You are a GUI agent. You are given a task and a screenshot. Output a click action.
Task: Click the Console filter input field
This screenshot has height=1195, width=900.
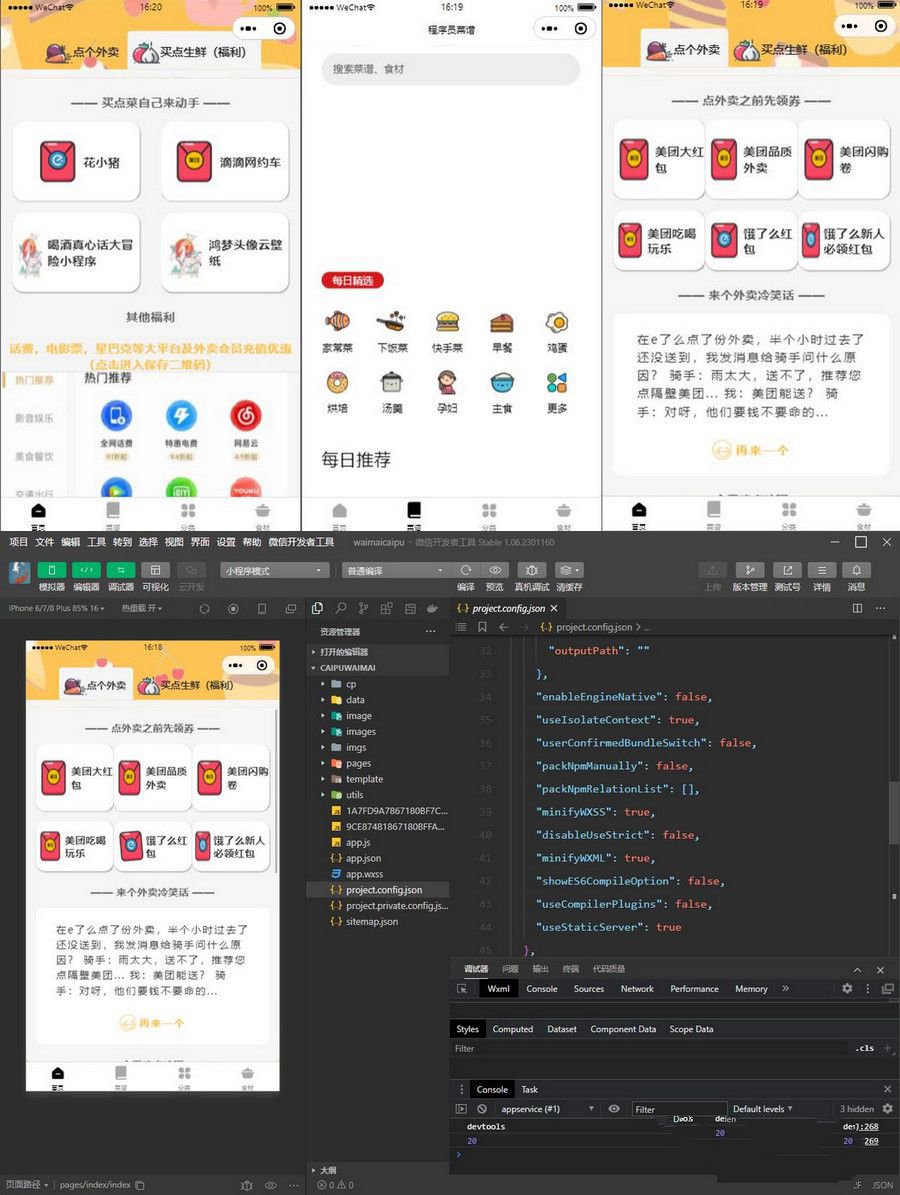click(680, 1108)
